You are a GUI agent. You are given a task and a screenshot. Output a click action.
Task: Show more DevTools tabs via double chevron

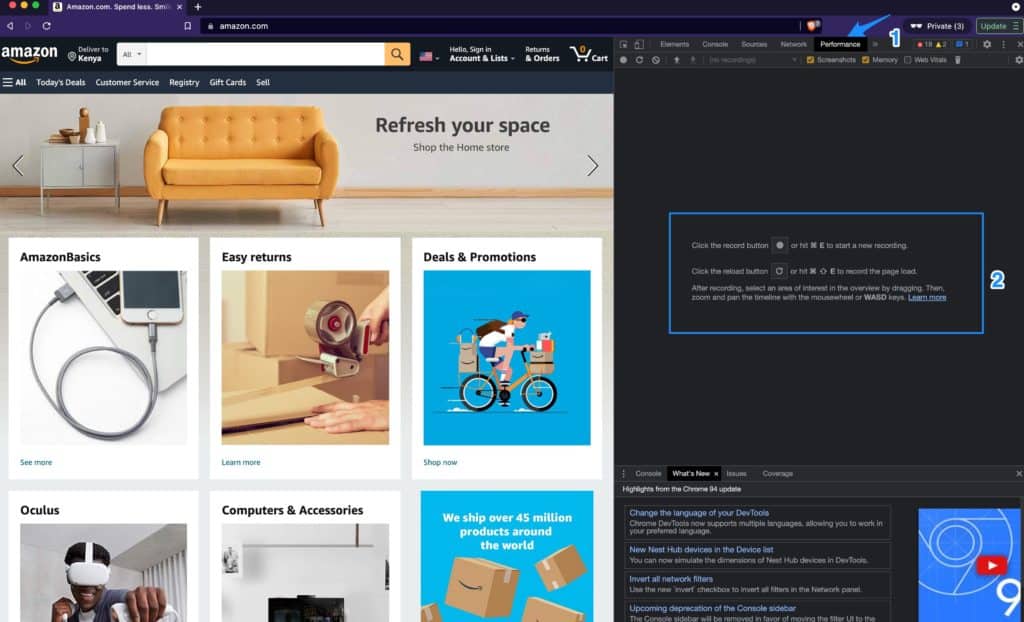[x=875, y=44]
